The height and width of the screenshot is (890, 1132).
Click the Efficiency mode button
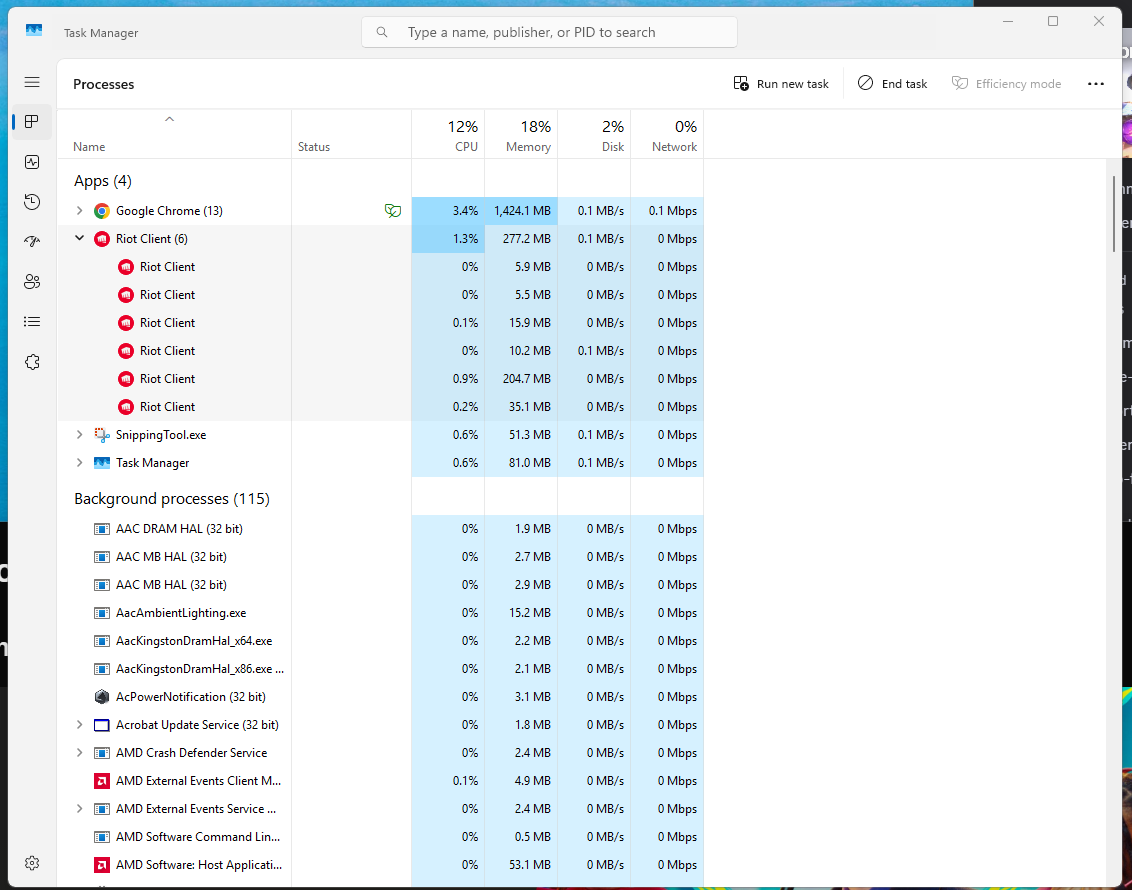[1006, 84]
